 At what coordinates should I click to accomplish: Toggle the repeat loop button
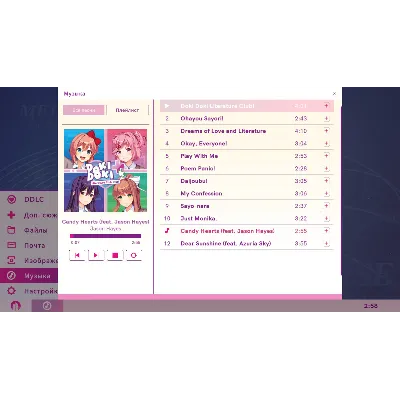click(134, 255)
